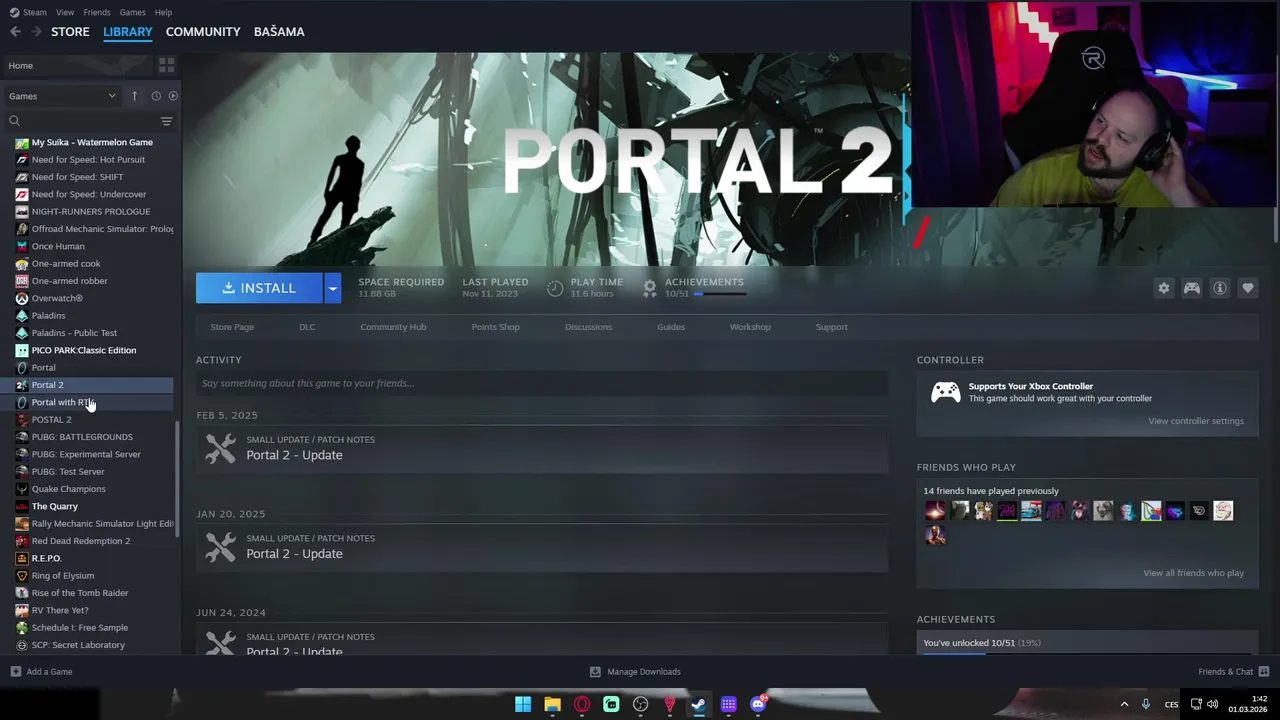
Task: Click the first friend avatar thumbnail
Action: [x=935, y=511]
